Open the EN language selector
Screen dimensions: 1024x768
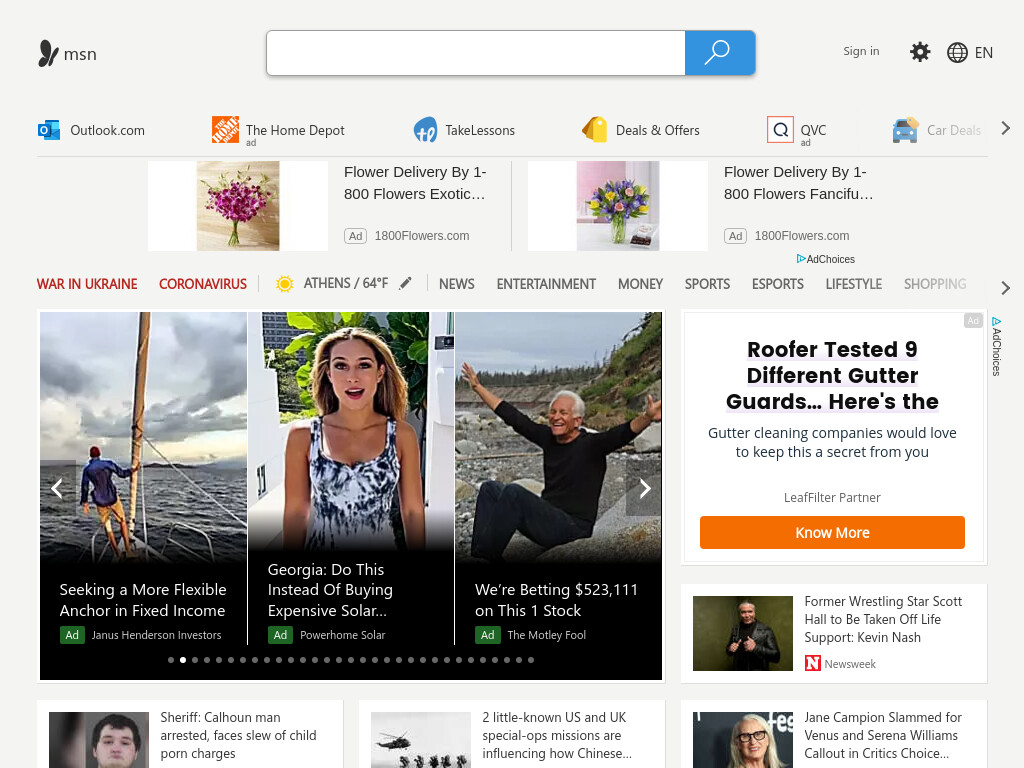pos(984,53)
